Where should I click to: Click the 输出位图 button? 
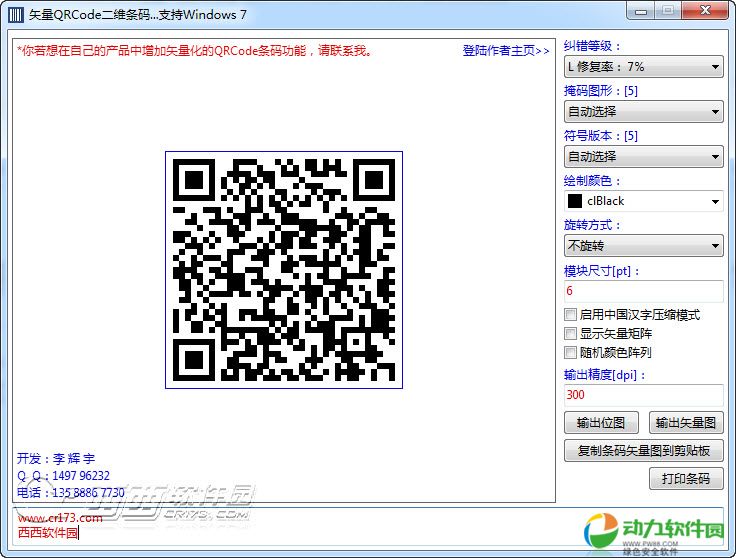click(x=601, y=423)
